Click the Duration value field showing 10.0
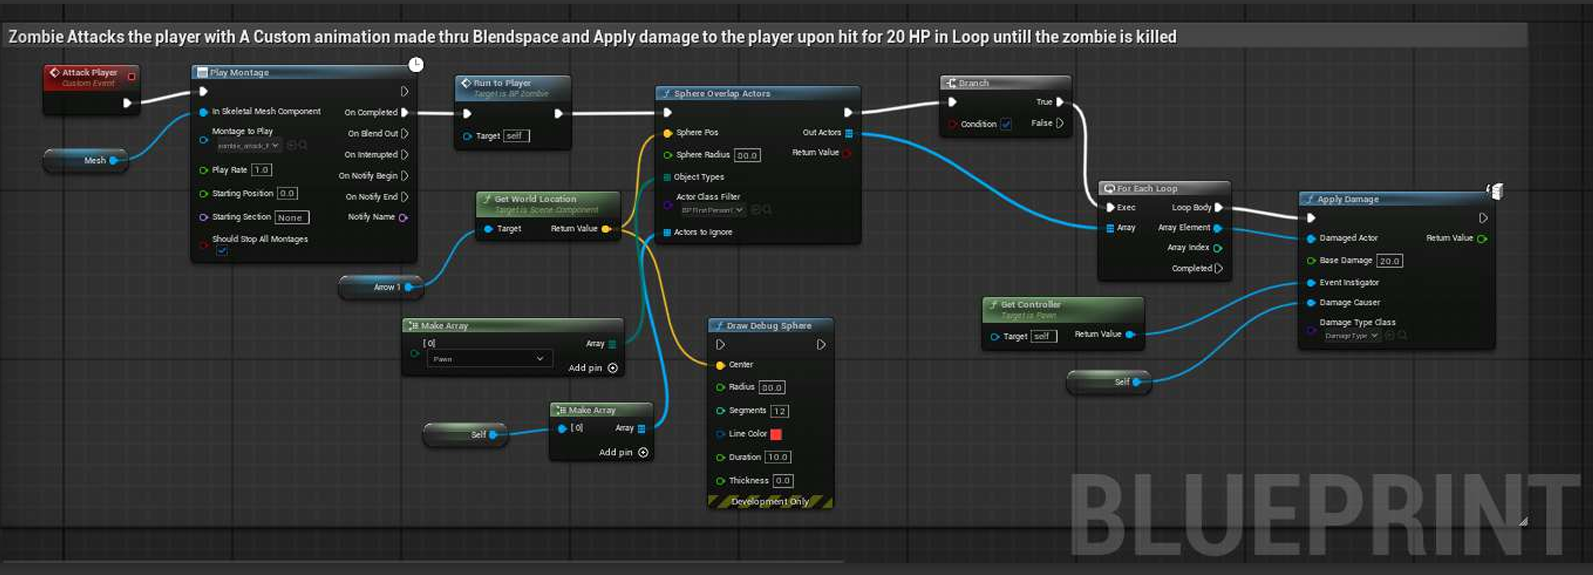This screenshot has width=1593, height=575. click(x=778, y=457)
